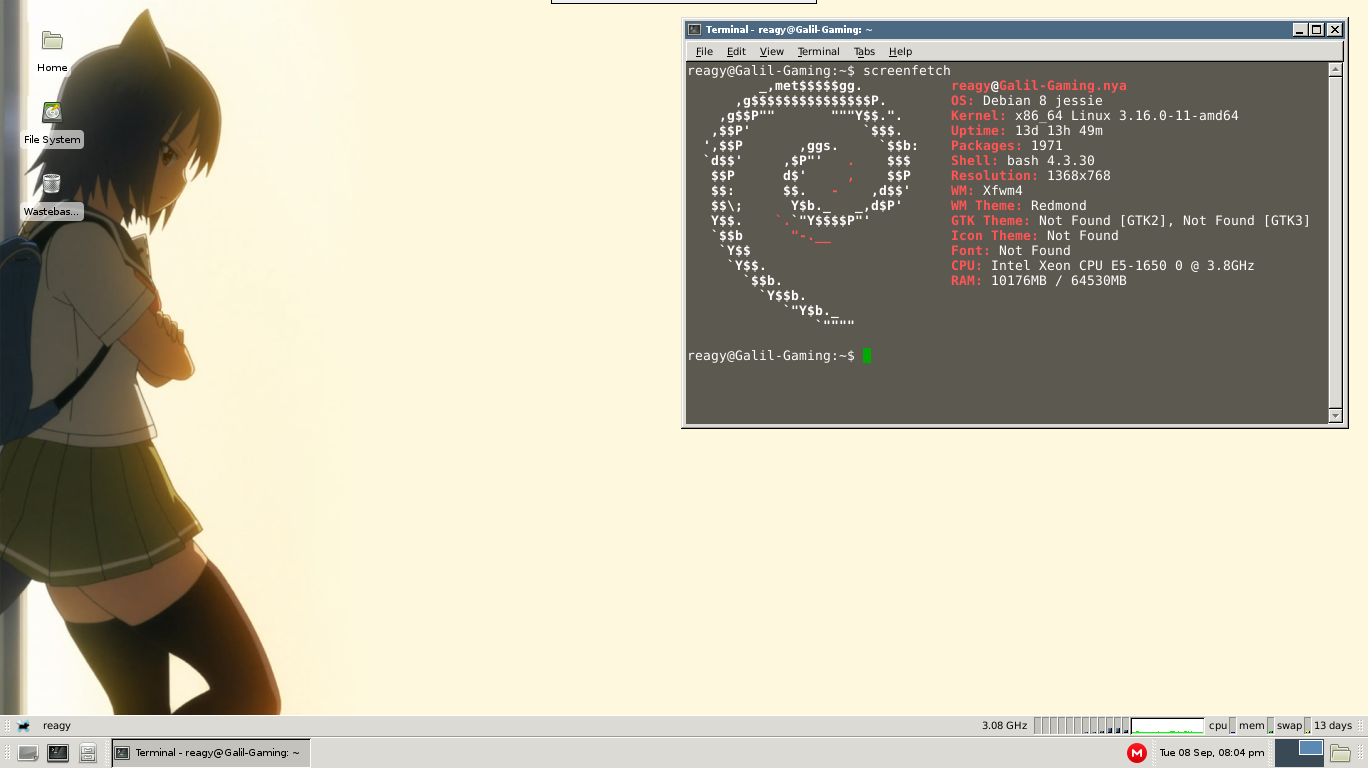Open the Edit menu in Terminal
The width and height of the screenshot is (1368, 768).
pos(736,51)
